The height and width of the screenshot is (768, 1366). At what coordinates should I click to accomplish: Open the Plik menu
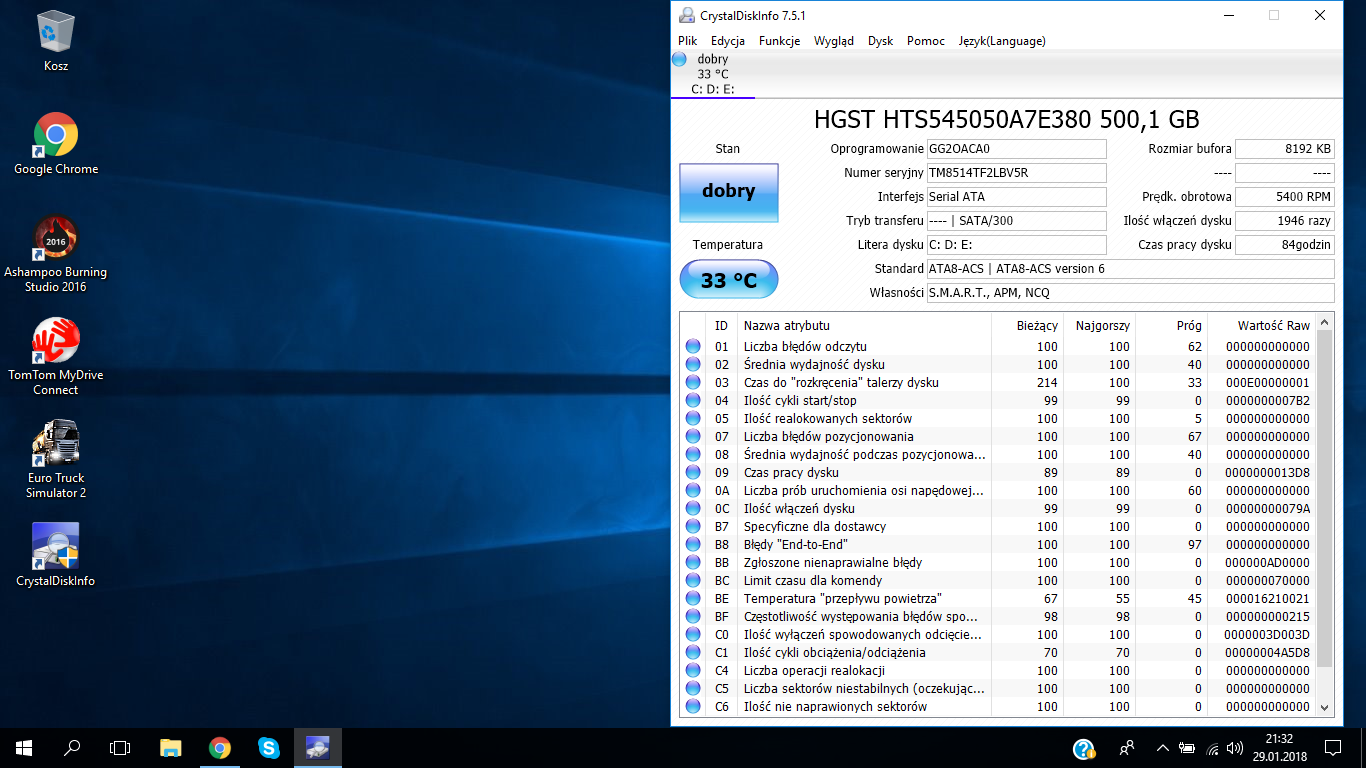pyautogui.click(x=688, y=41)
